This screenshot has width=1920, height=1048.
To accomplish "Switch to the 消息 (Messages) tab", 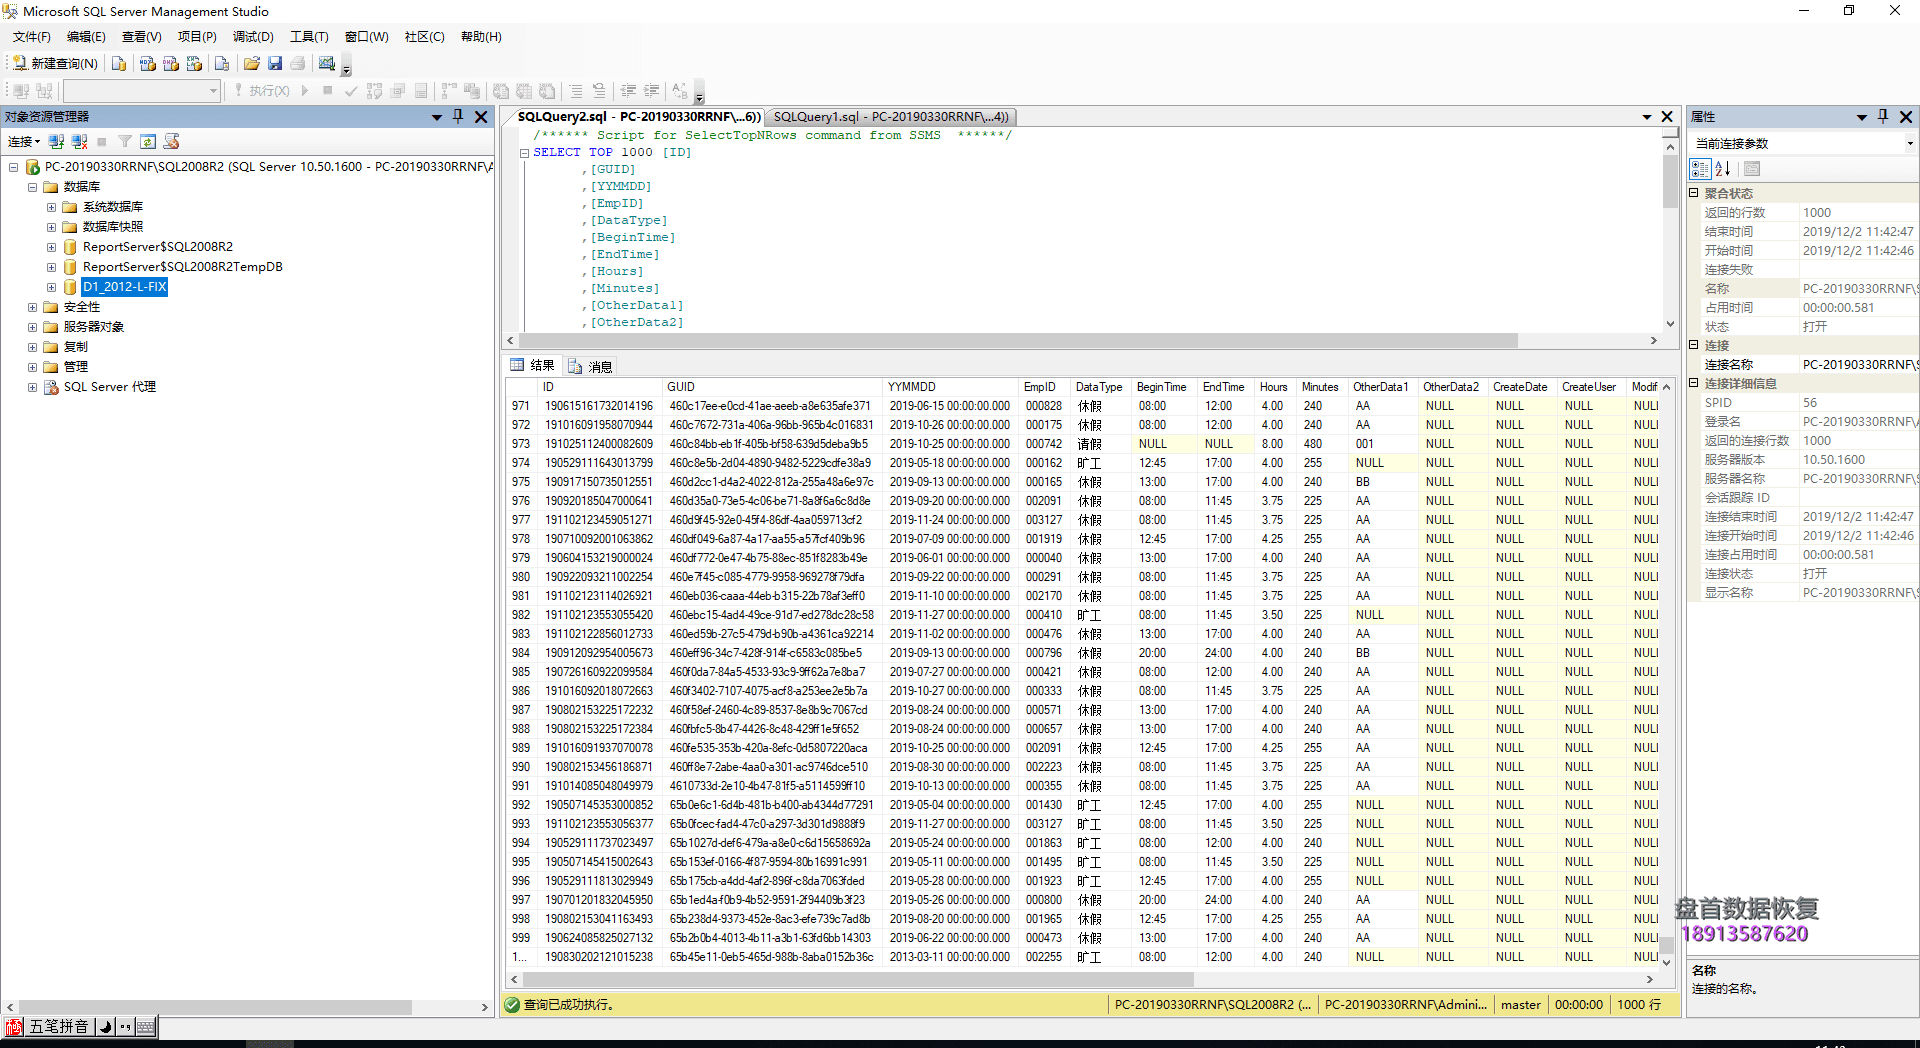I will [x=590, y=367].
